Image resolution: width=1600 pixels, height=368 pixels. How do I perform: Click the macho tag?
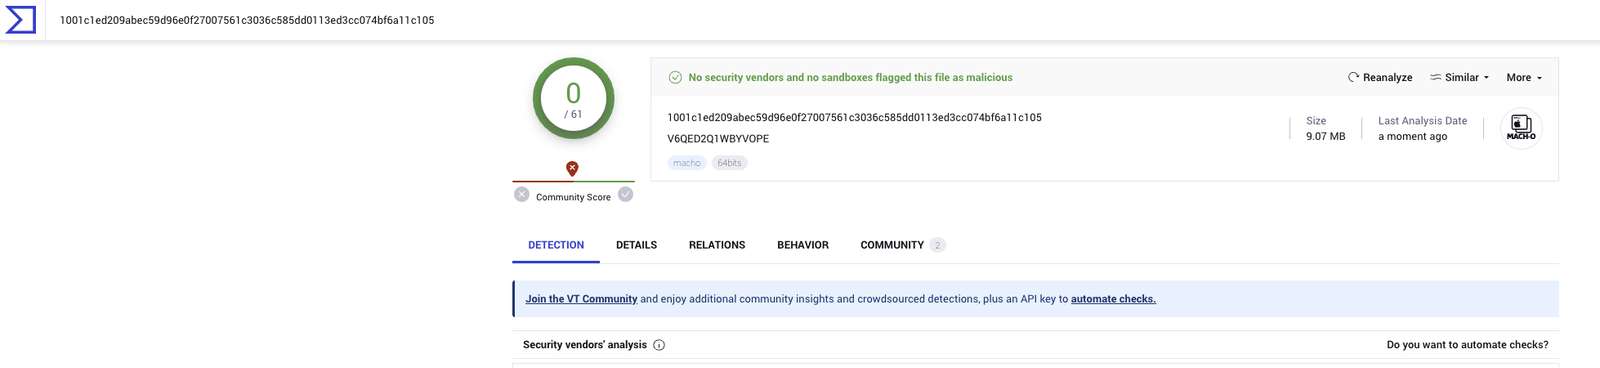(x=687, y=163)
